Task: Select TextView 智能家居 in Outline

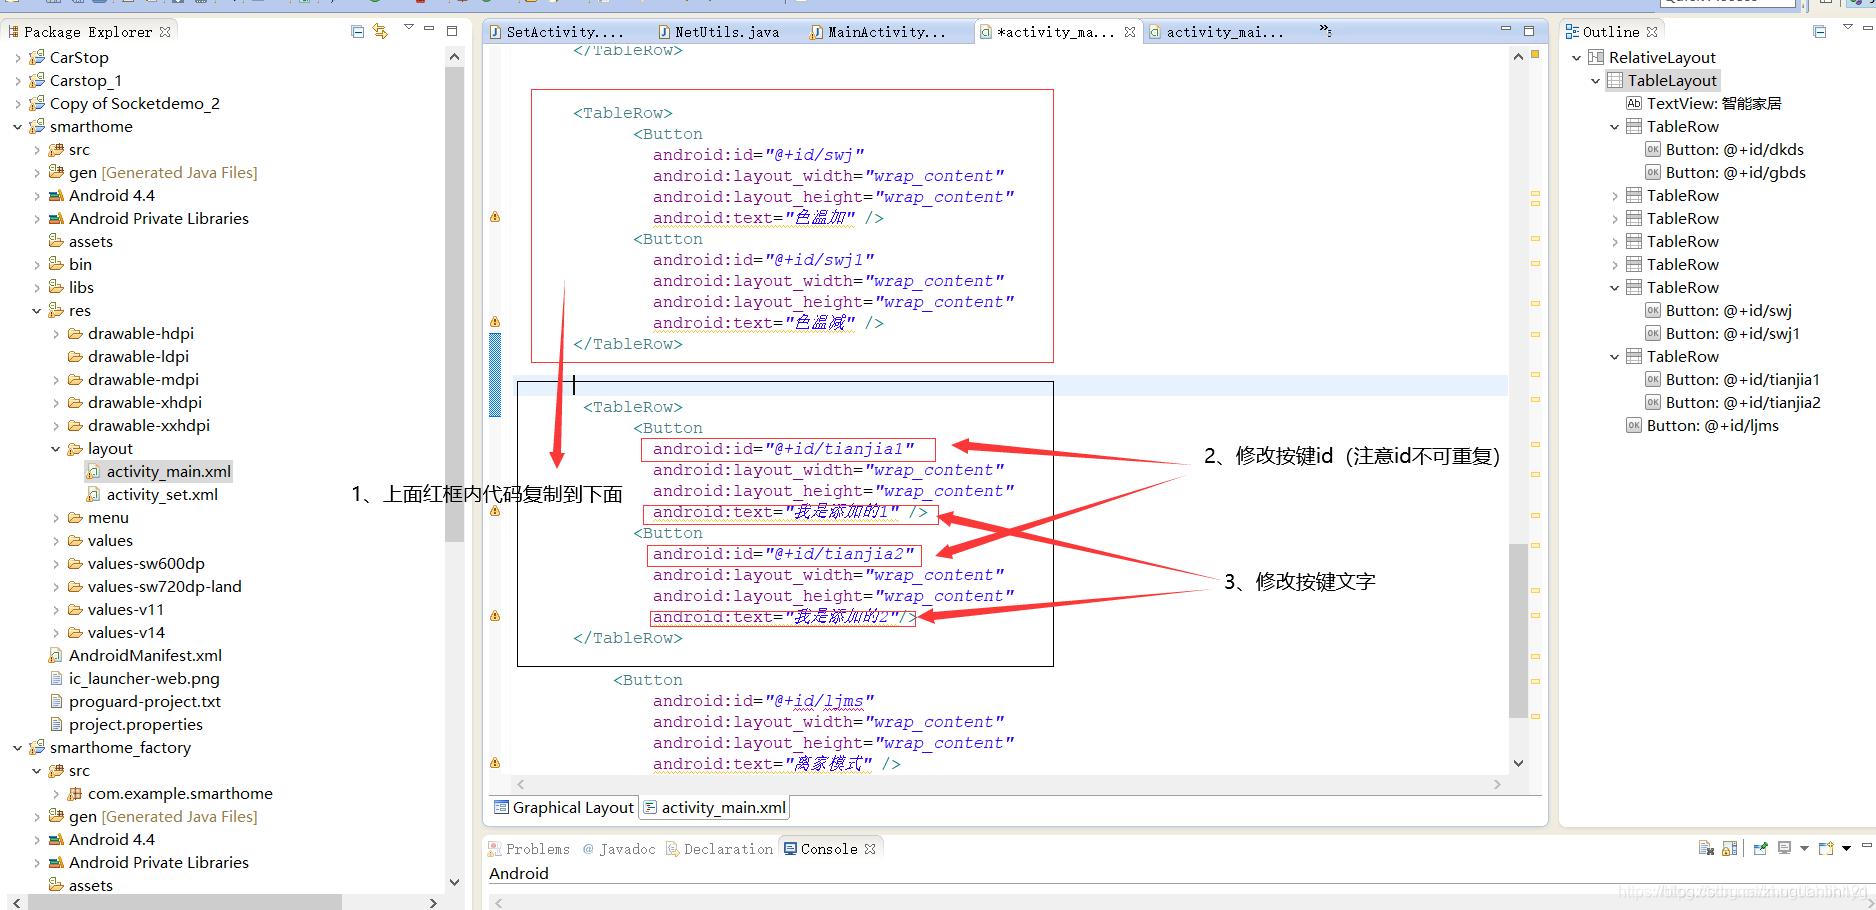Action: coord(1703,104)
